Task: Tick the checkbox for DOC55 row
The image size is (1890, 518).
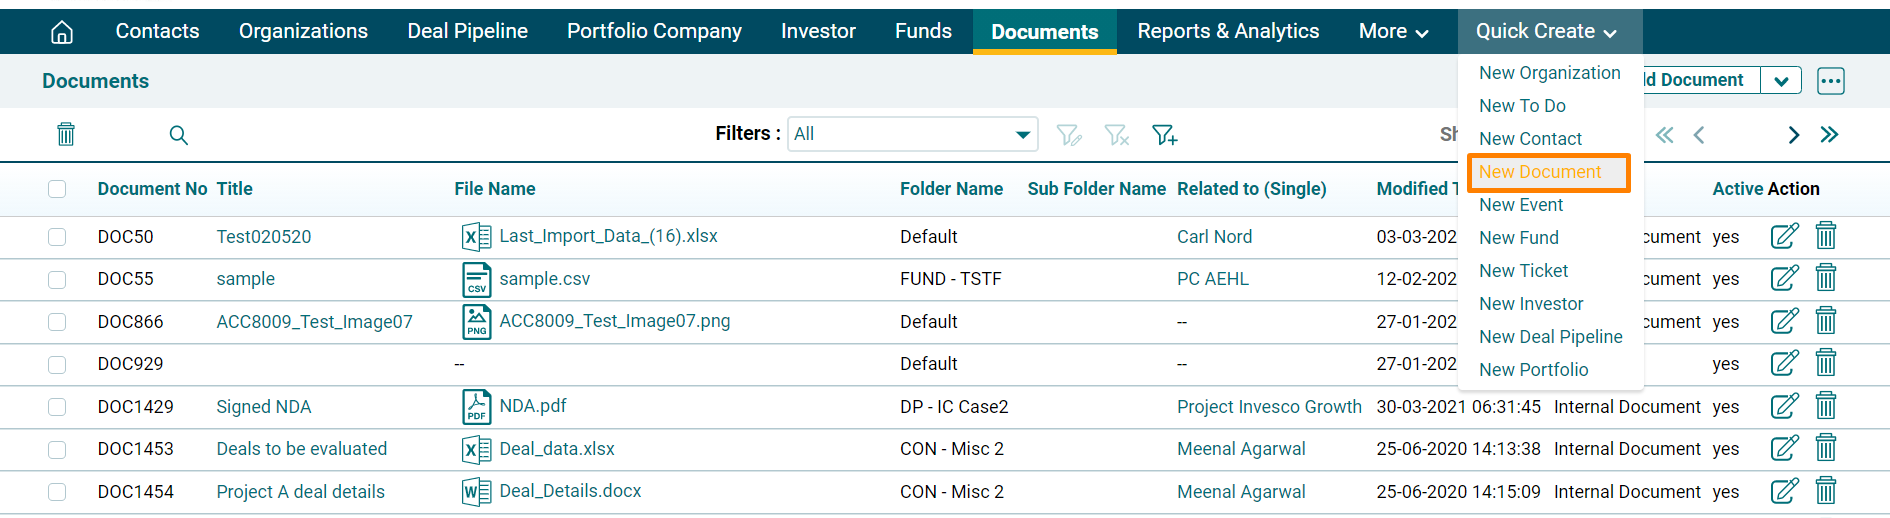Action: [57, 279]
